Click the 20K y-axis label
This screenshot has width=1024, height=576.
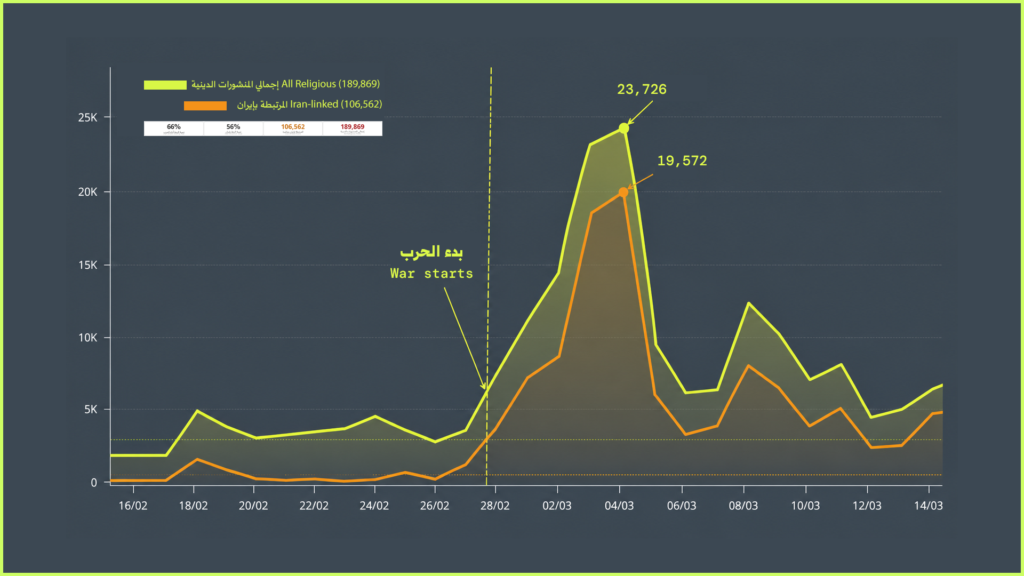pyautogui.click(x=88, y=192)
